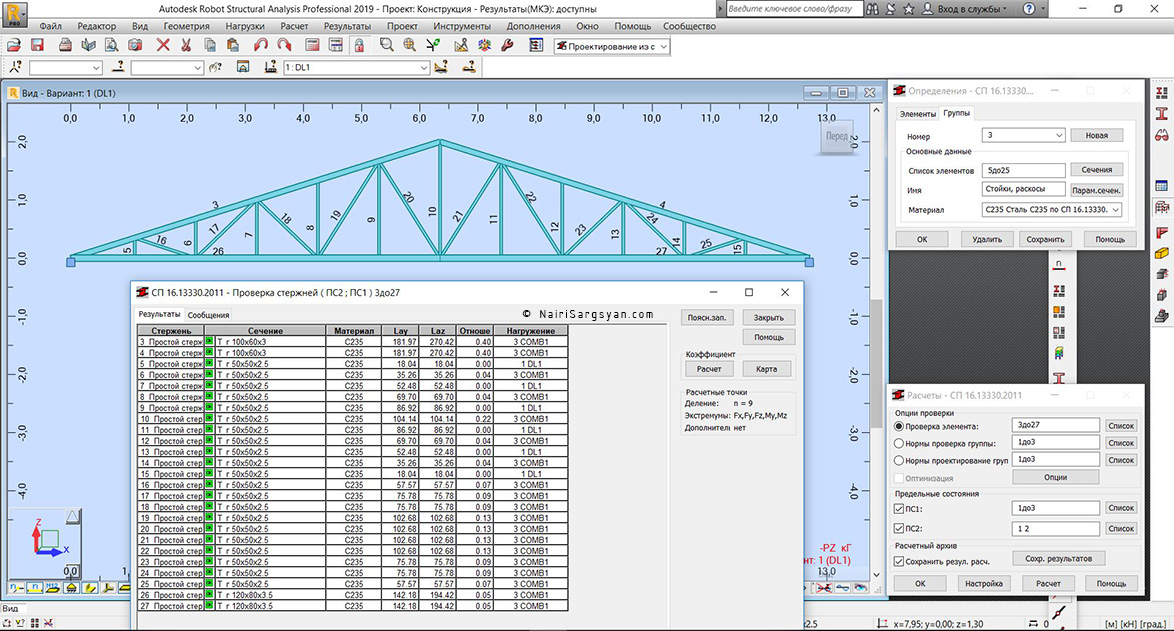Click 'Сохр. результатов' button
The width and height of the screenshot is (1174, 631).
(x=1058, y=558)
